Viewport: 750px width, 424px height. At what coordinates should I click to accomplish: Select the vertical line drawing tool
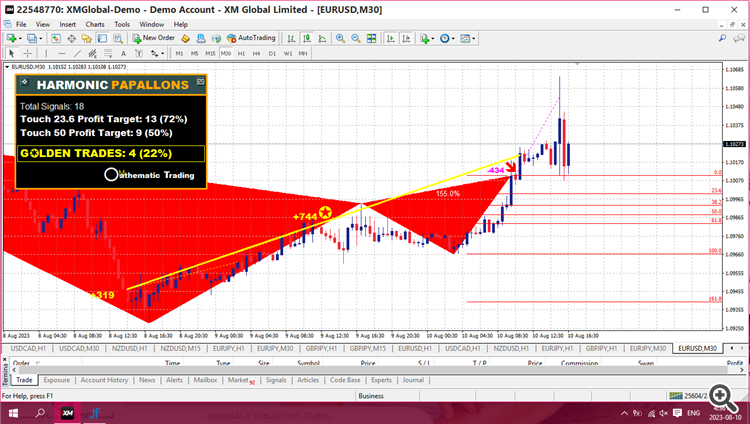pos(46,53)
